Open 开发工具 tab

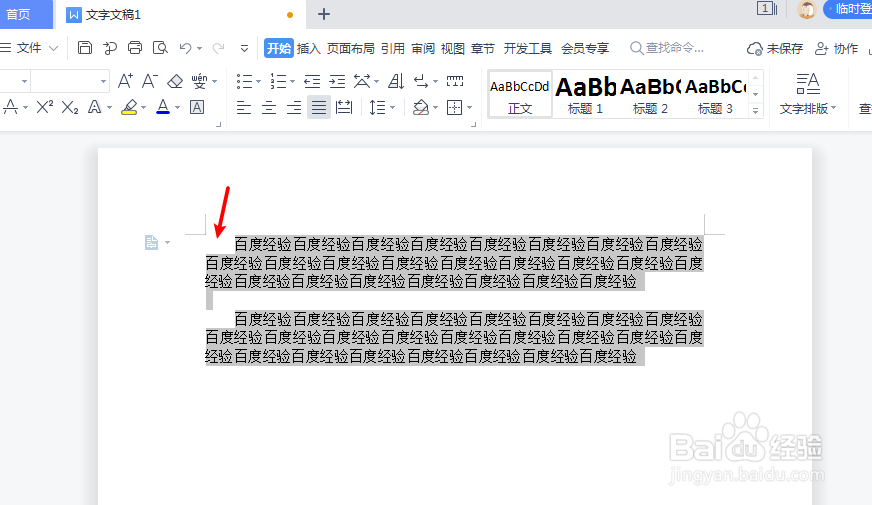point(528,48)
